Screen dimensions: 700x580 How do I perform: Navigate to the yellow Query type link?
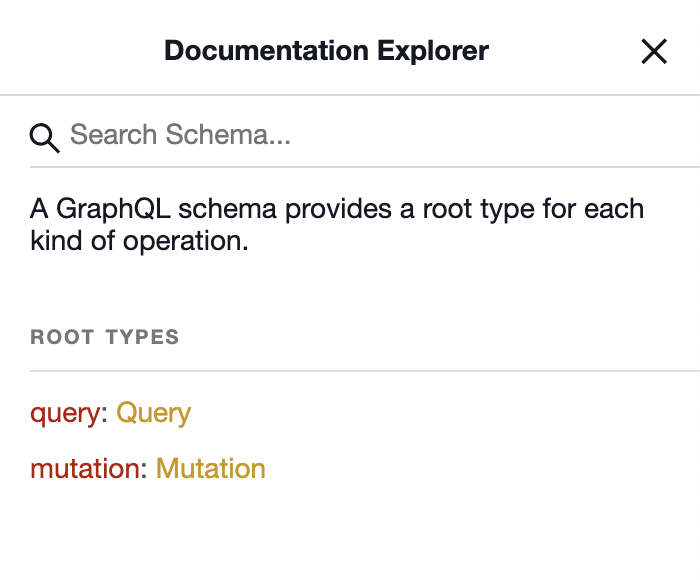pyautogui.click(x=153, y=412)
